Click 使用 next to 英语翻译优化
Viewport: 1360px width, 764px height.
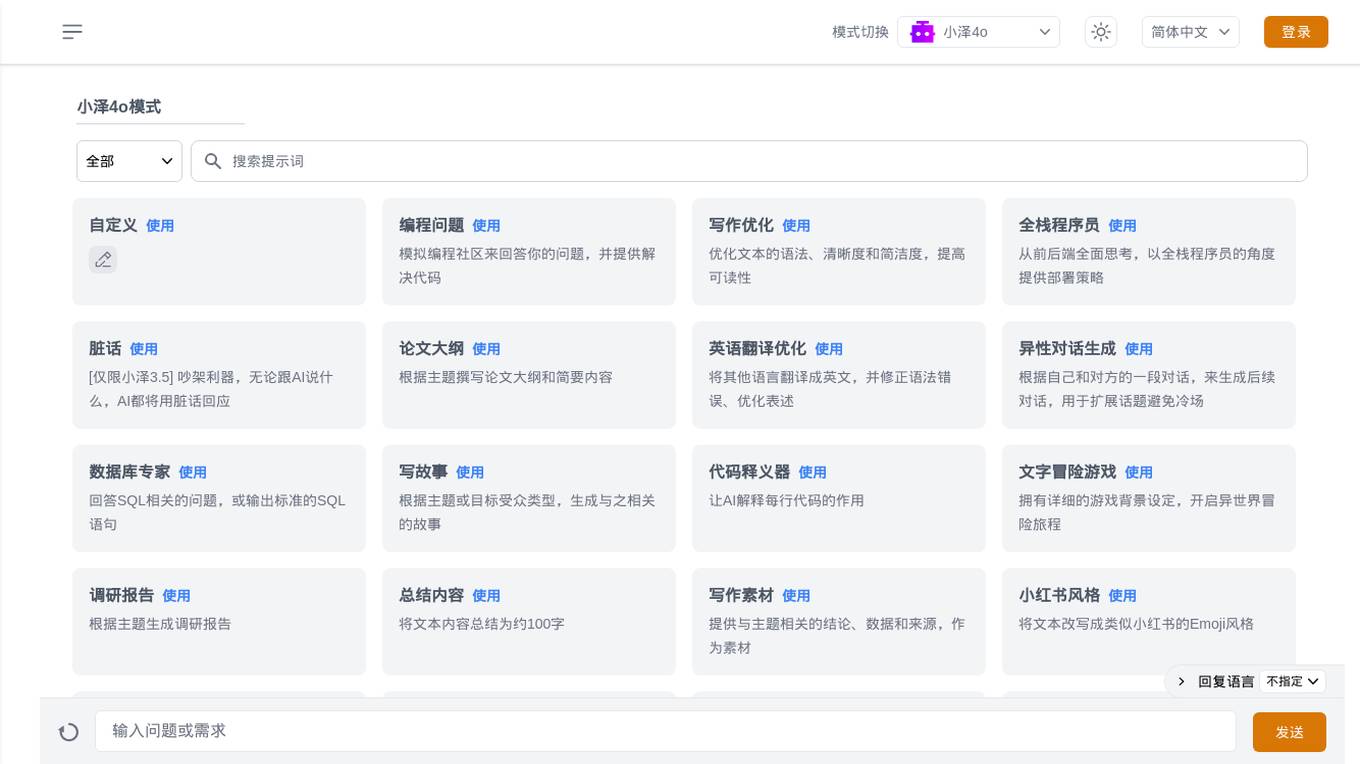pyautogui.click(x=828, y=349)
